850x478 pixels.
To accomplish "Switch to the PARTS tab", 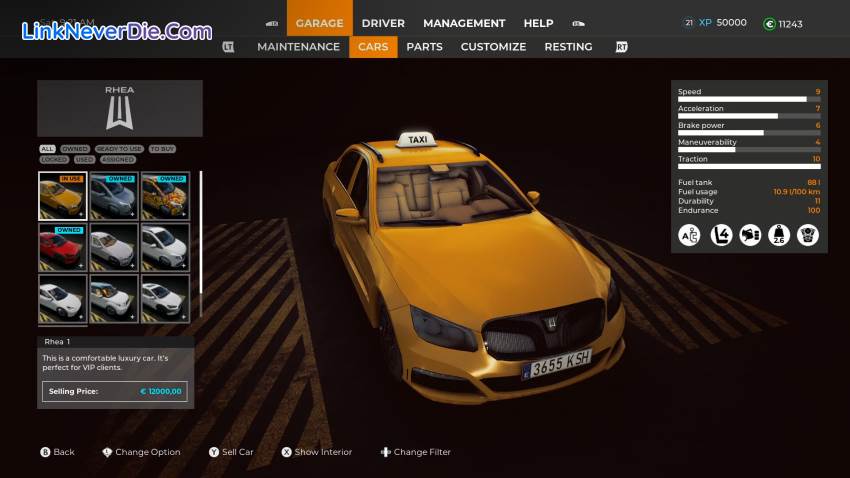I will pos(424,47).
